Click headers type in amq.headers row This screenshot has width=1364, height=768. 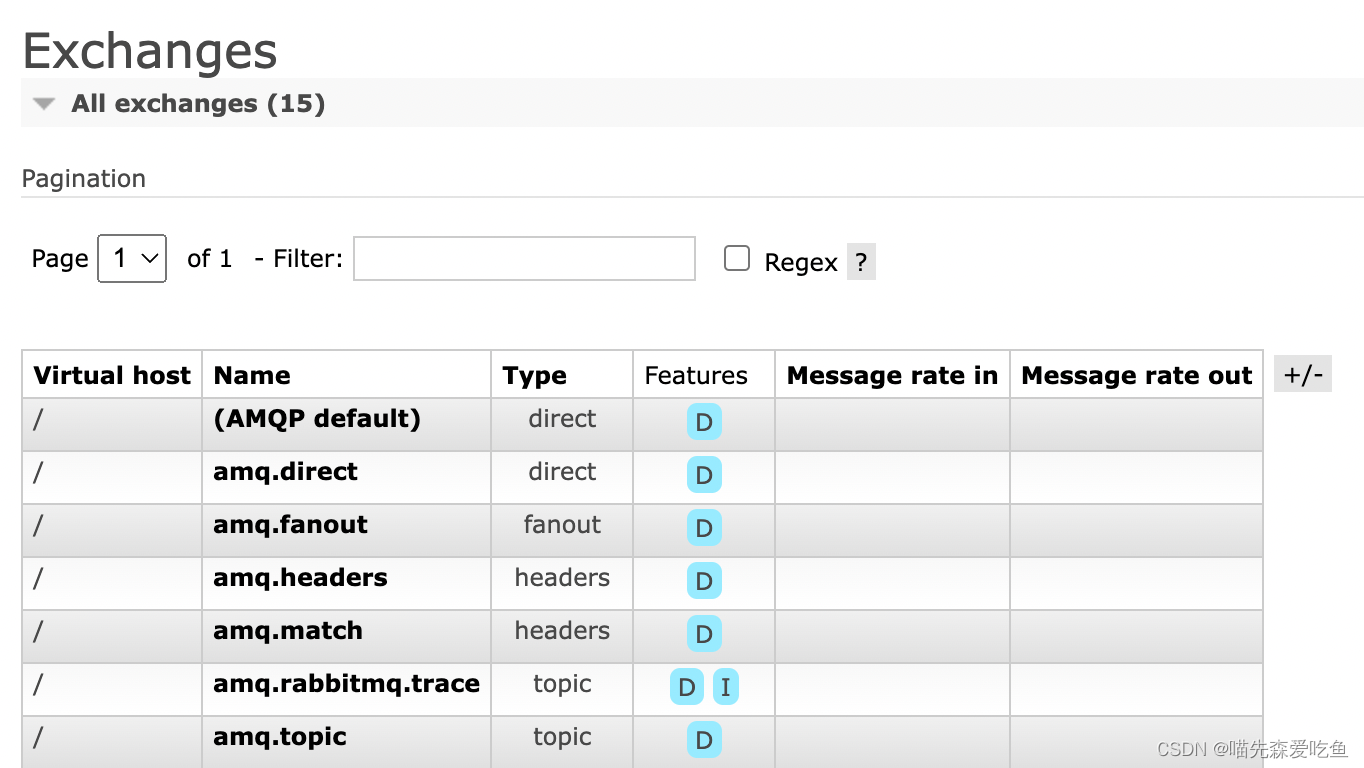(562, 578)
